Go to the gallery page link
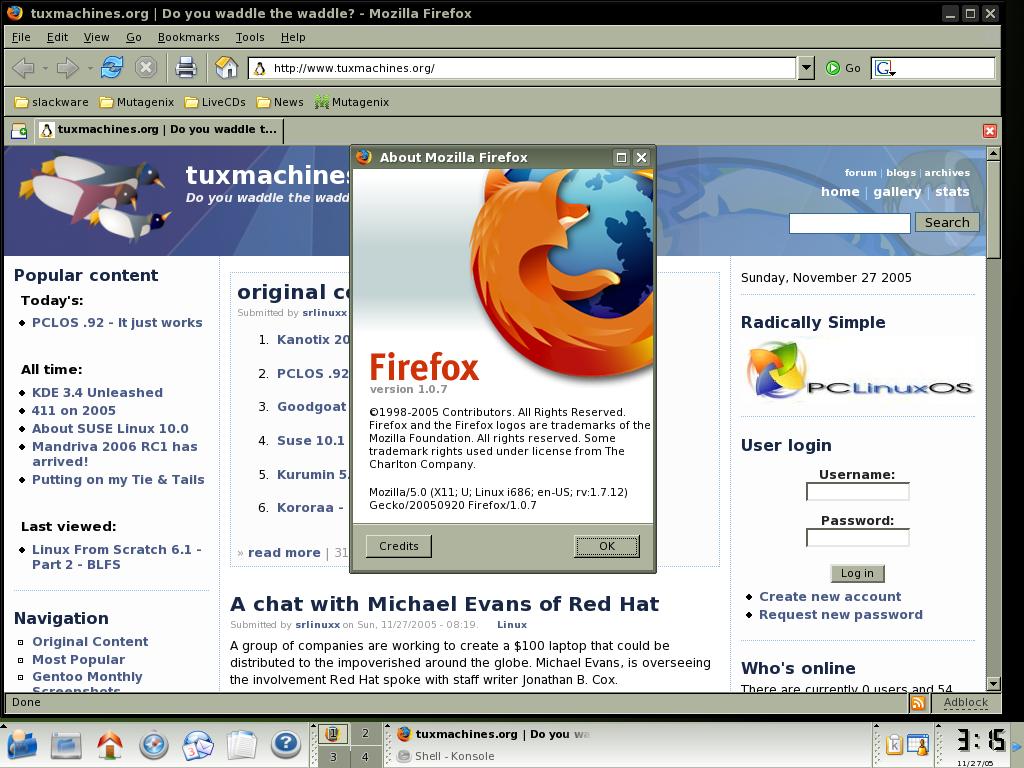1024x768 pixels. click(897, 191)
